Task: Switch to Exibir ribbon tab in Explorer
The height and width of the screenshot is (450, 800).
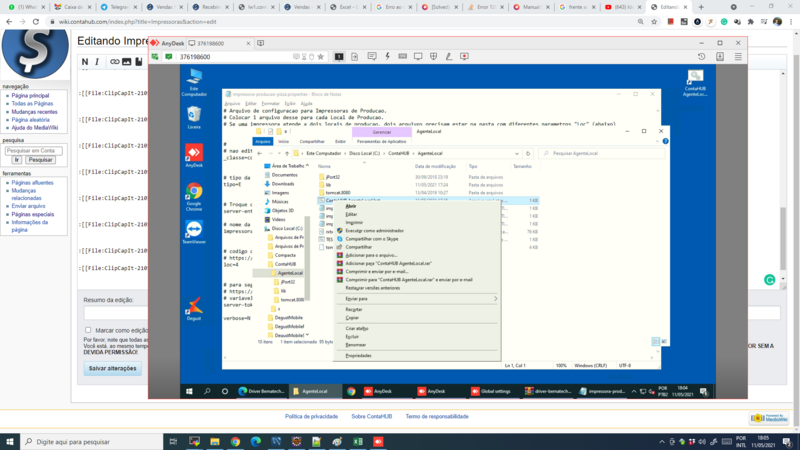Action: click(x=340, y=141)
